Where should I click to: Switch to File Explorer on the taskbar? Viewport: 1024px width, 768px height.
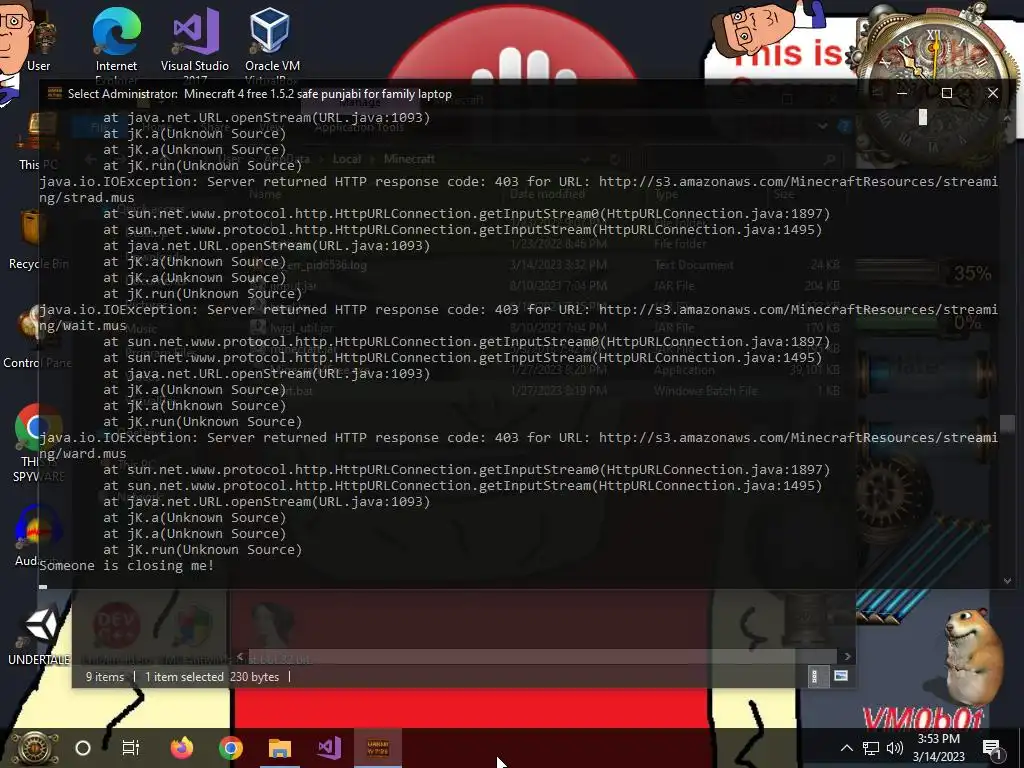click(x=280, y=748)
